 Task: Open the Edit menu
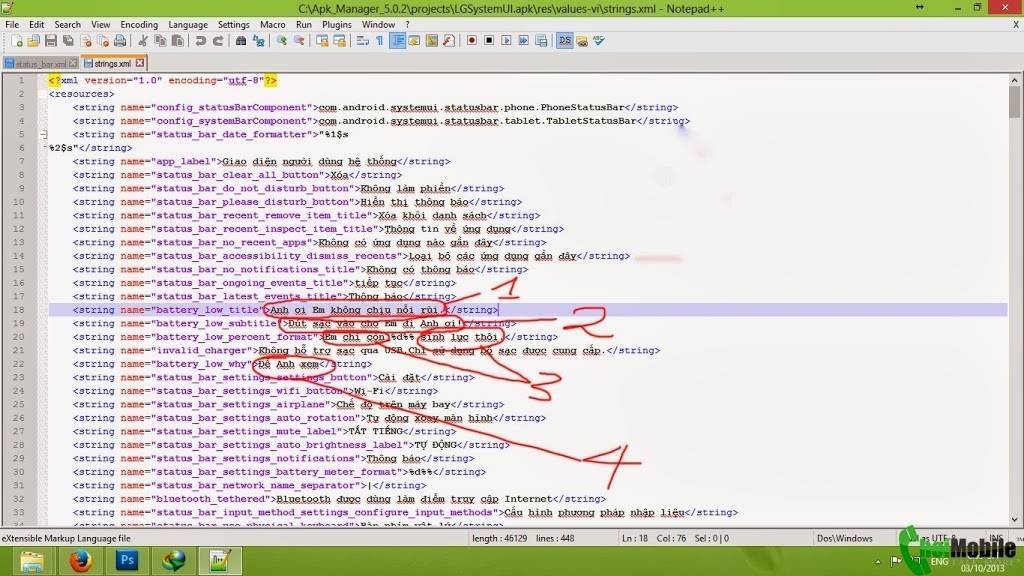[x=37, y=25]
